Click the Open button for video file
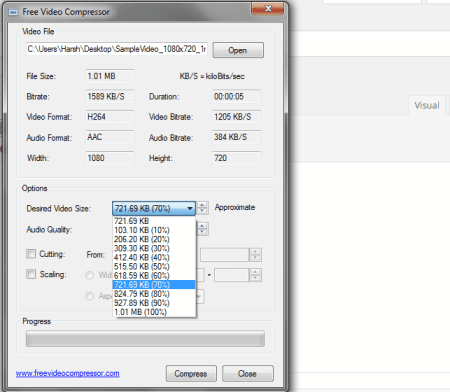Screen dimensions: 450x392 pos(238,50)
